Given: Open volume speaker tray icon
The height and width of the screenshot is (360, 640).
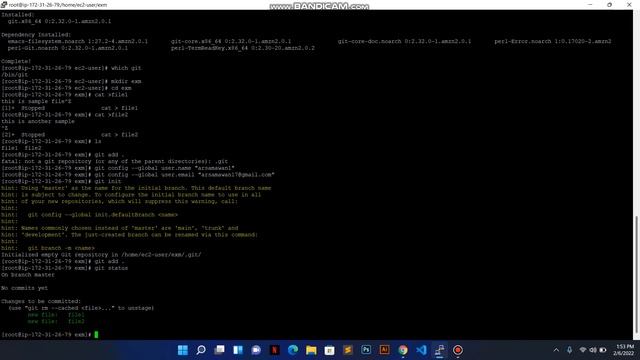Looking at the screenshot, I should [593, 350].
